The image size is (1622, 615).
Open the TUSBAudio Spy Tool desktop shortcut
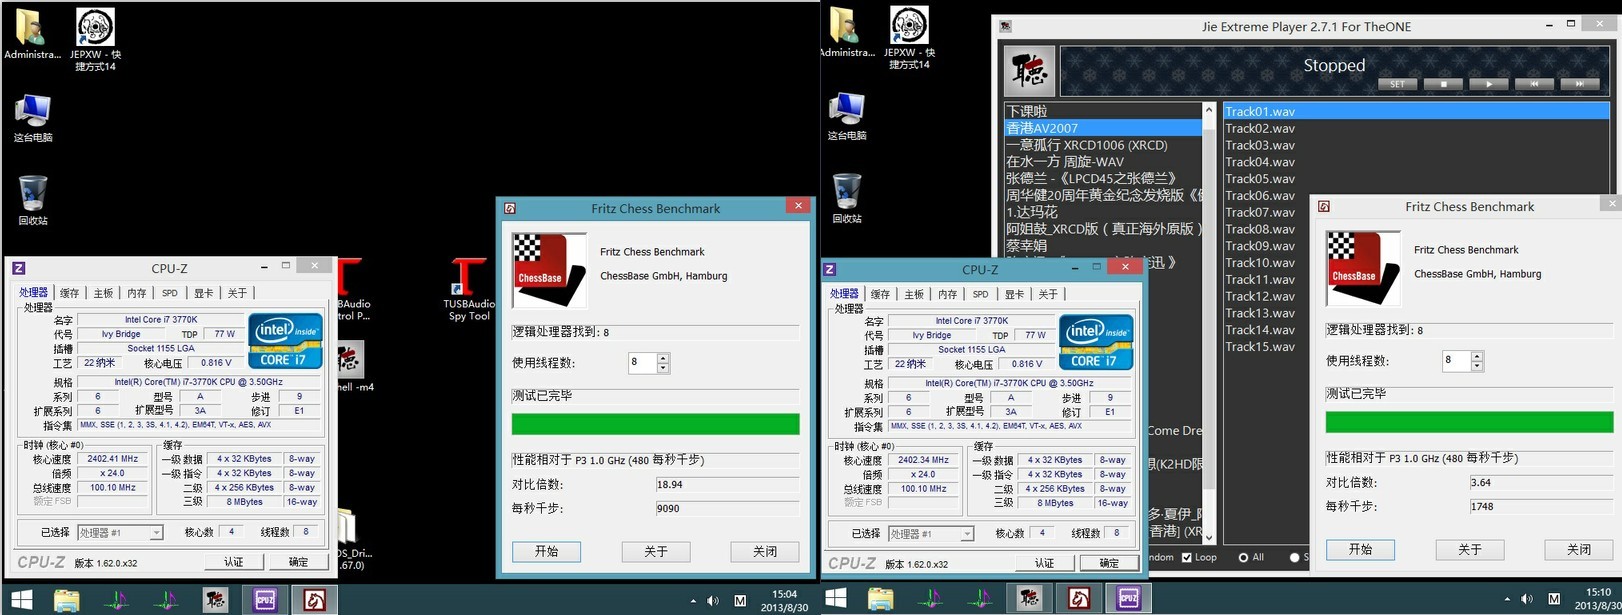click(x=468, y=290)
